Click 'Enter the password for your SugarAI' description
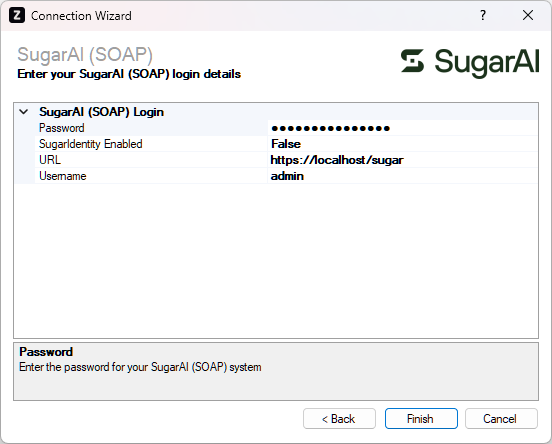This screenshot has height=444, width=552. [140, 367]
